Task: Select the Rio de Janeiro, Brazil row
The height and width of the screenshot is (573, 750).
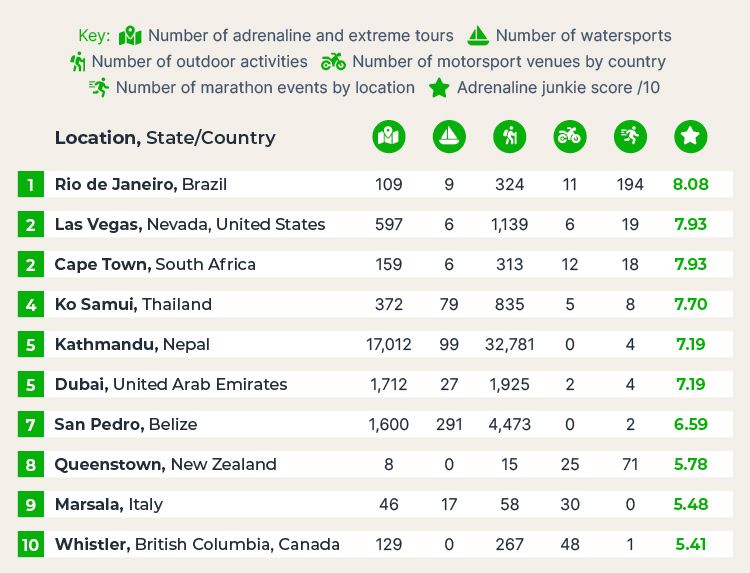Action: tap(375, 184)
